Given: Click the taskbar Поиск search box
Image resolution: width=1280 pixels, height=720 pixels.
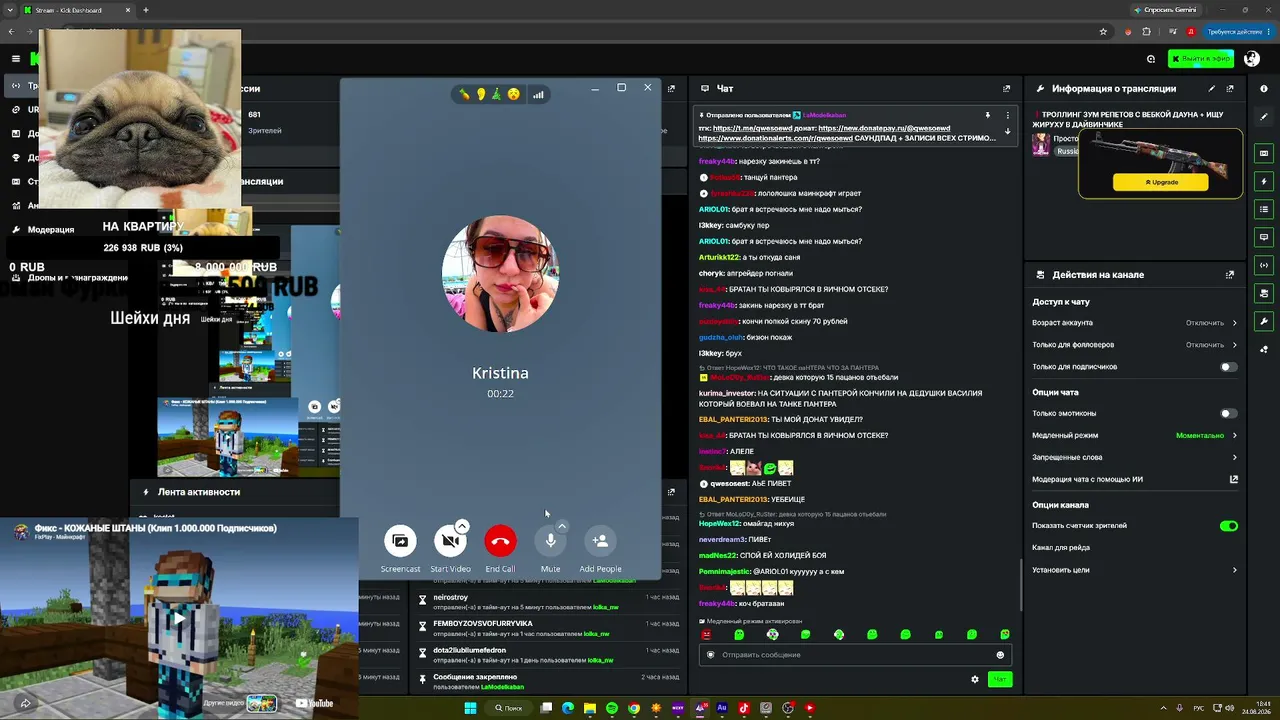Looking at the screenshot, I should pyautogui.click(x=508, y=708).
